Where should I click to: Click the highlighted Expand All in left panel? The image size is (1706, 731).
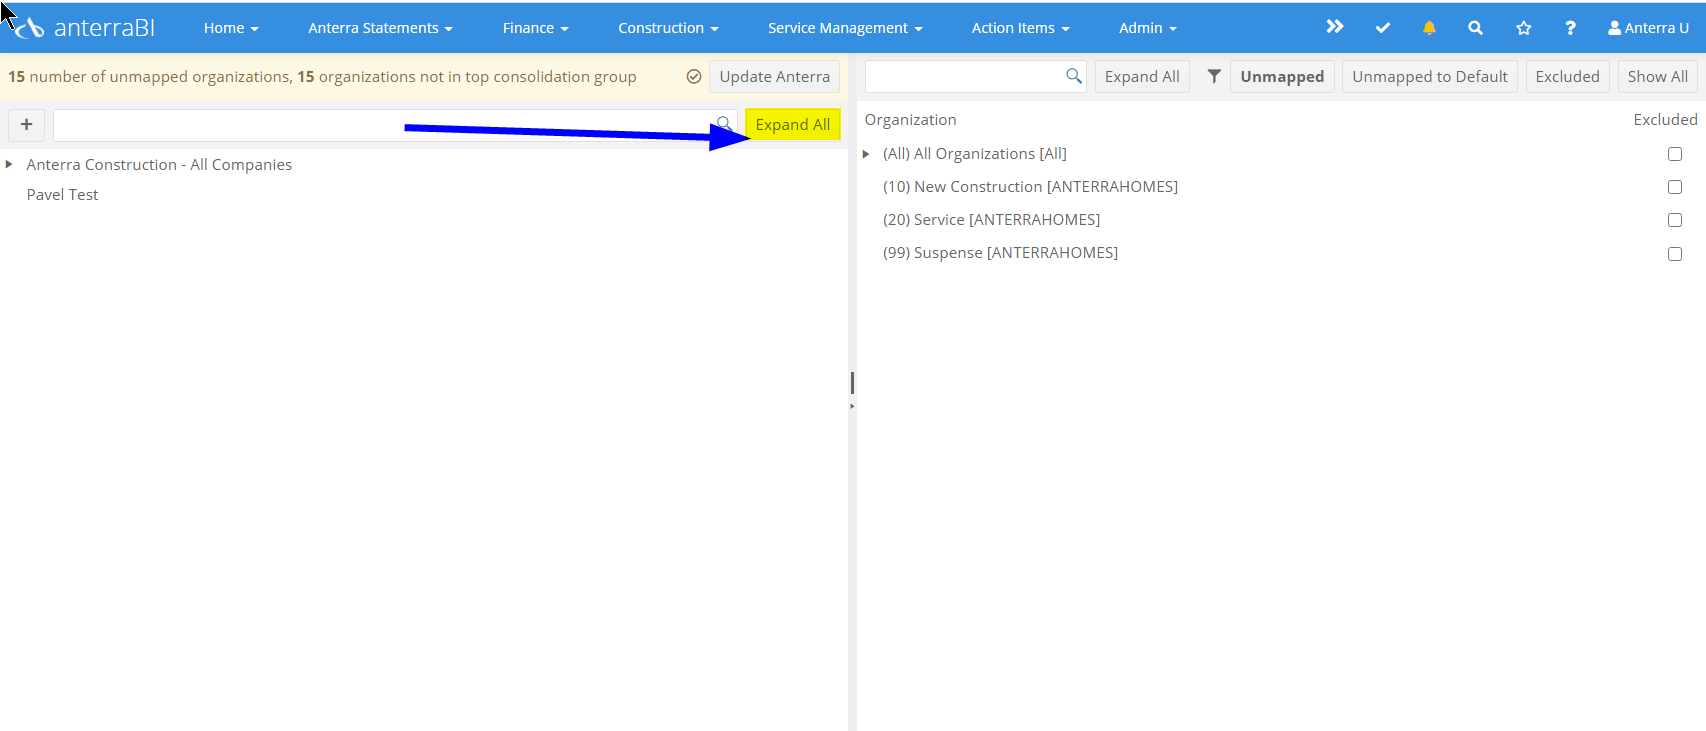(793, 125)
